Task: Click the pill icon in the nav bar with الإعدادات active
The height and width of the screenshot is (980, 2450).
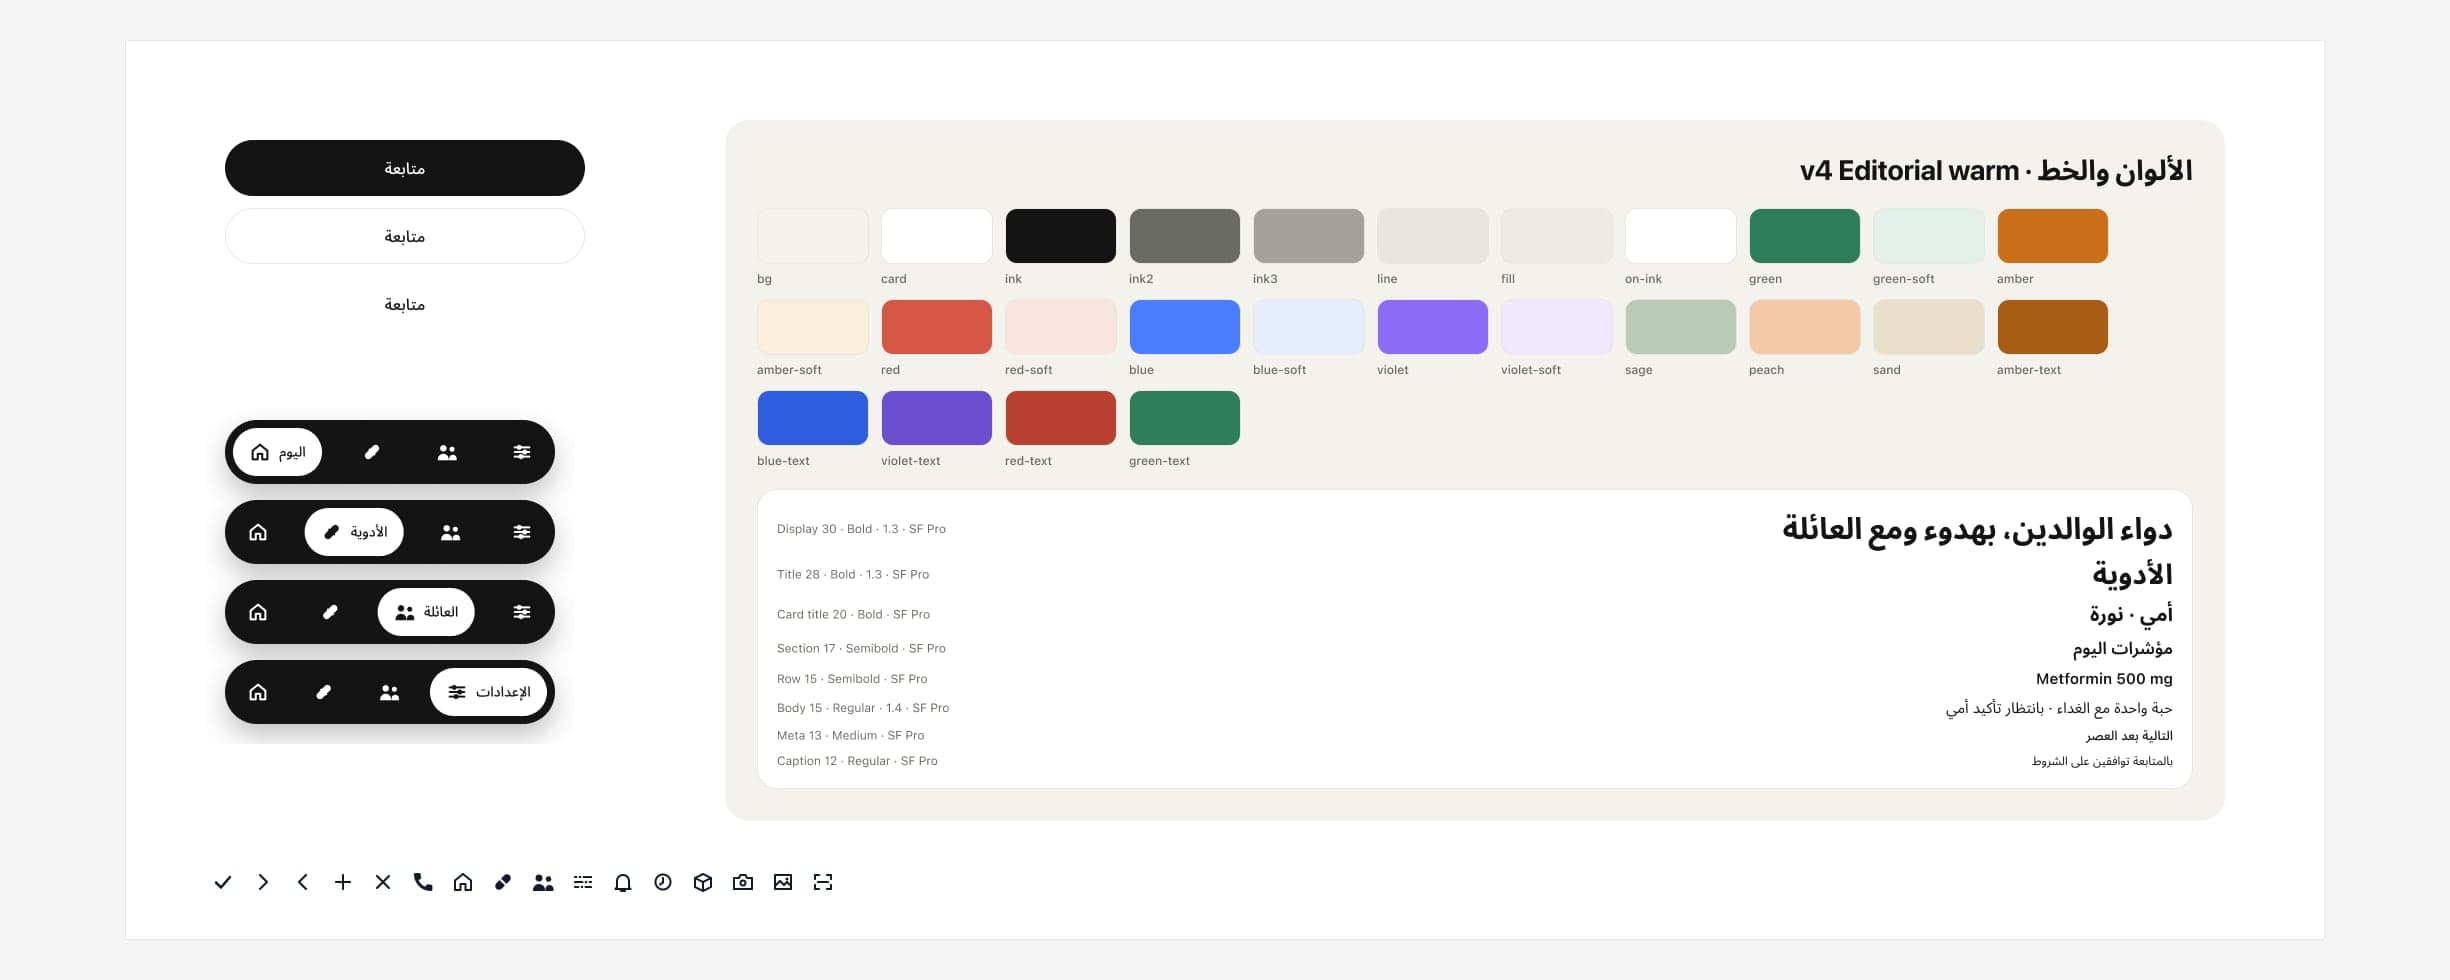Action: tap(323, 692)
